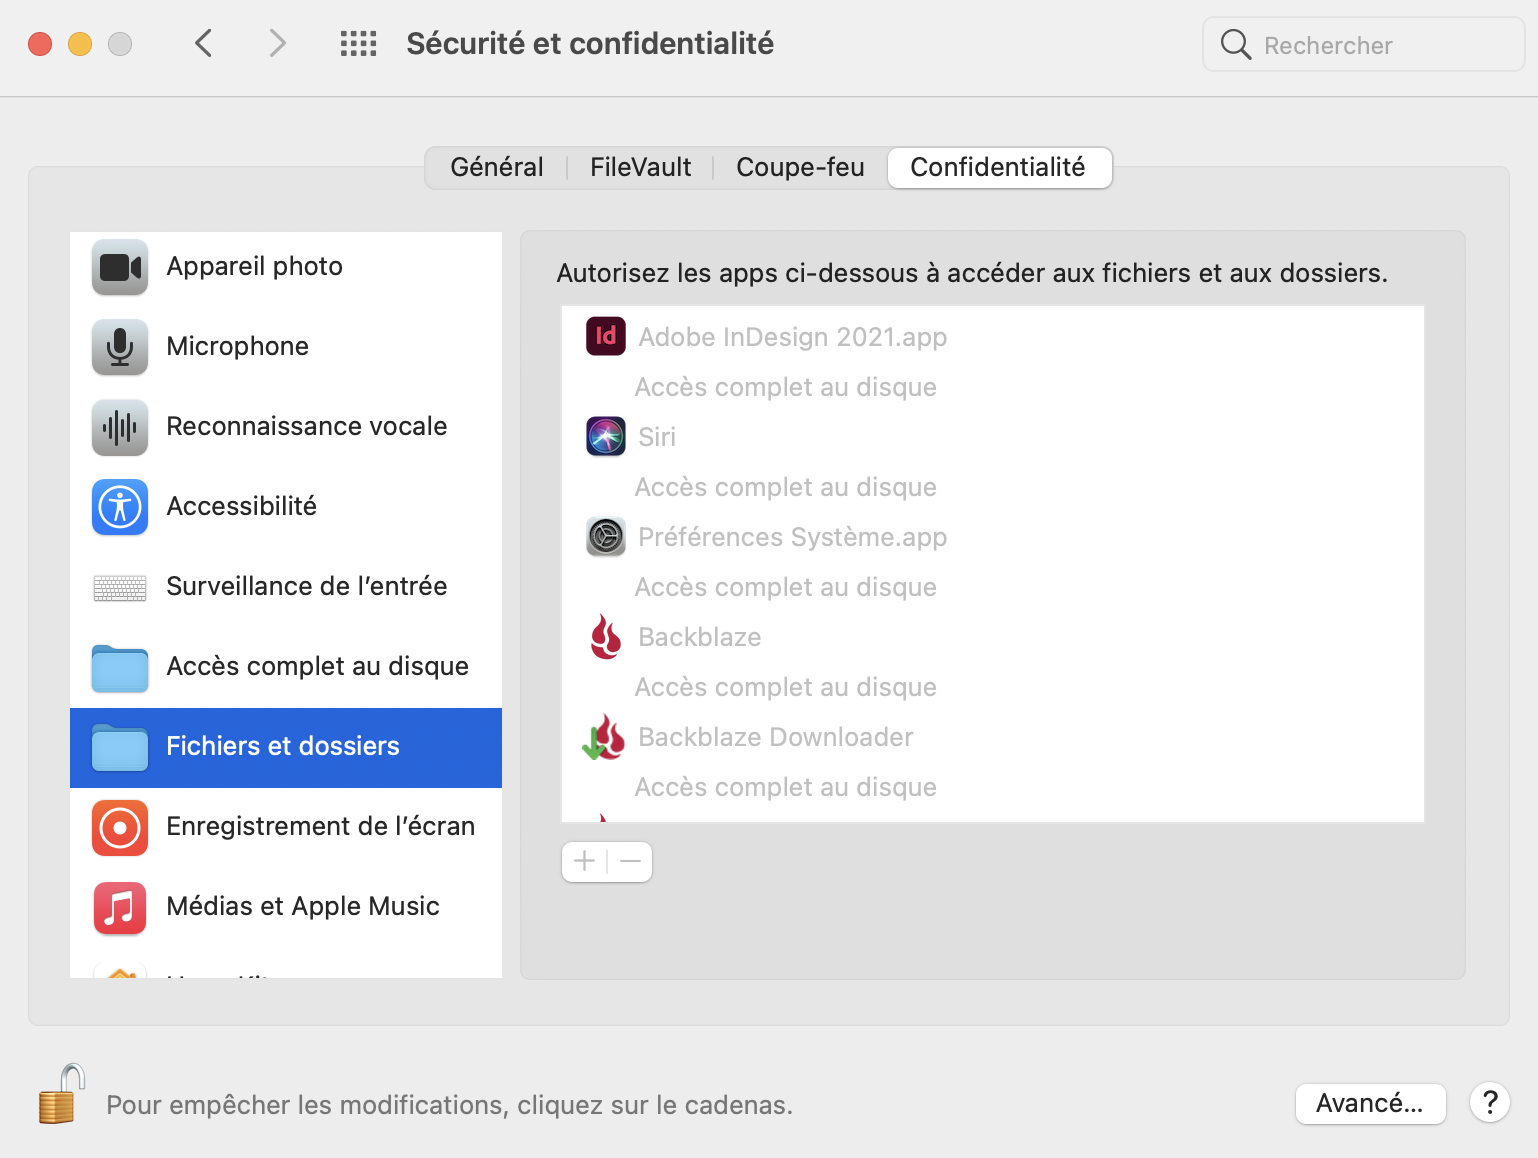
Task: Click the plus button to add app
Action: click(x=585, y=861)
